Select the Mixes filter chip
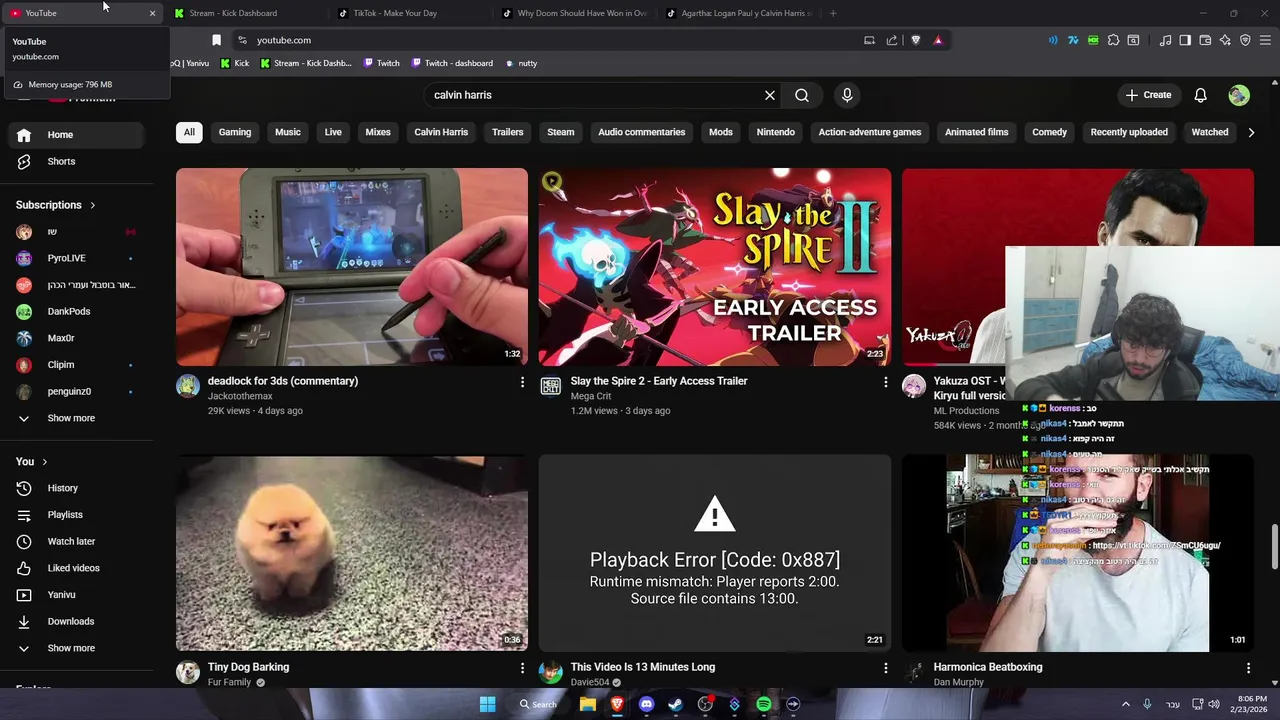The height and width of the screenshot is (720, 1280). 378,132
